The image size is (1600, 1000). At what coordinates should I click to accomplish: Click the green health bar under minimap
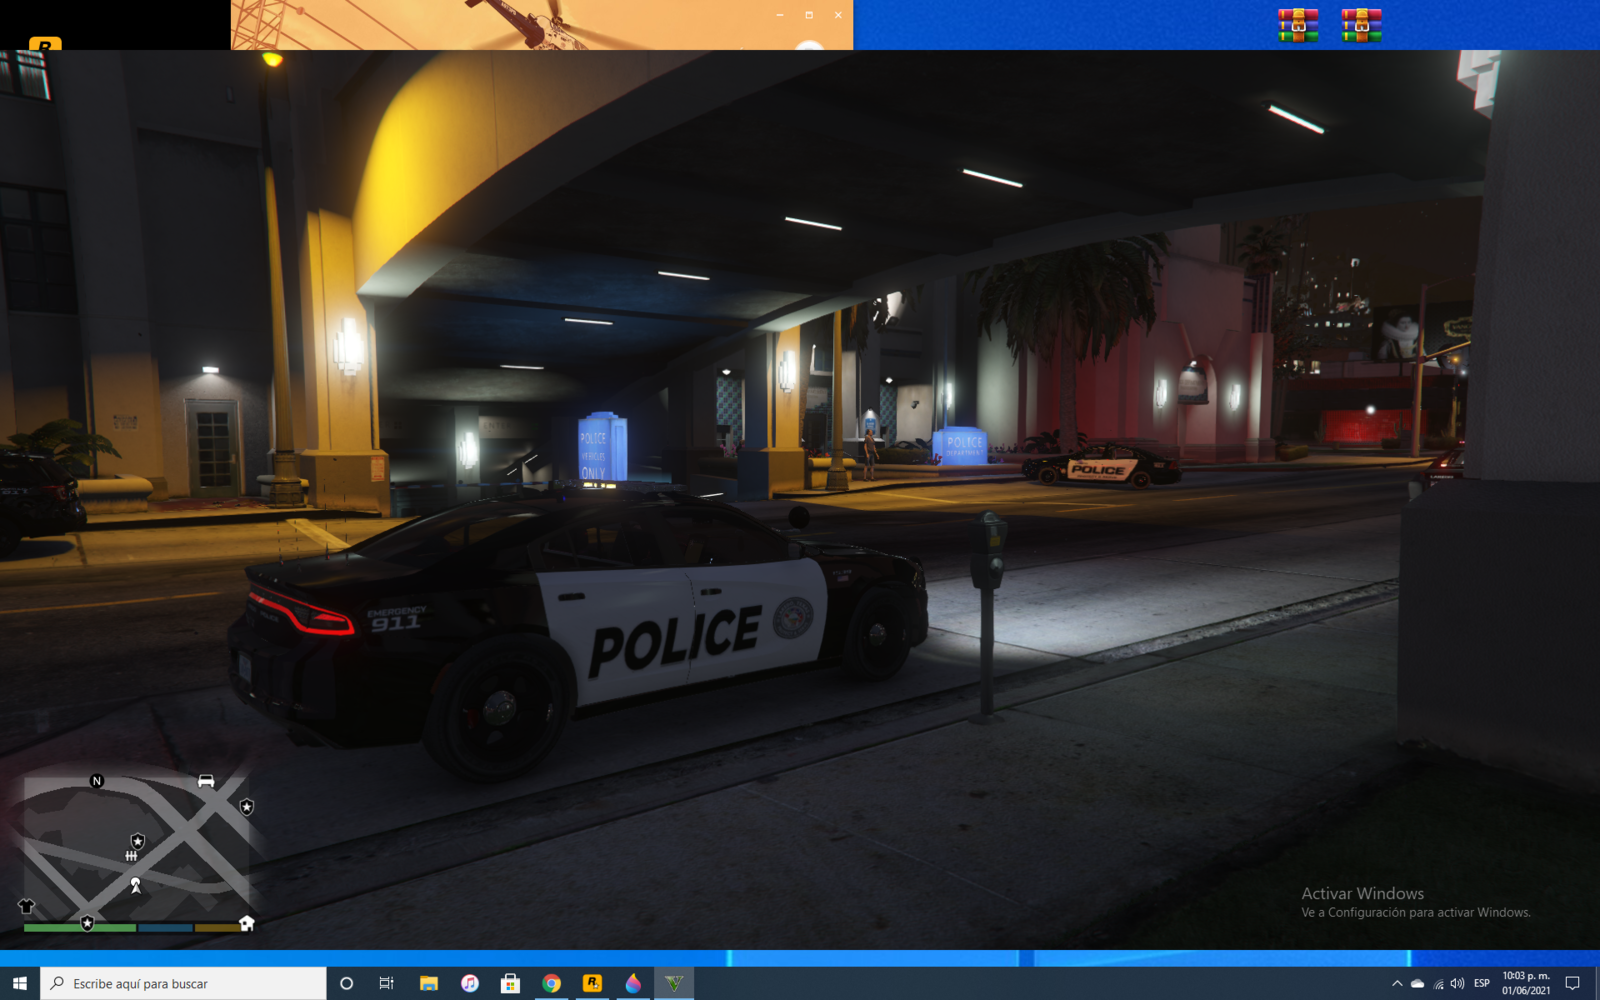pyautogui.click(x=80, y=928)
